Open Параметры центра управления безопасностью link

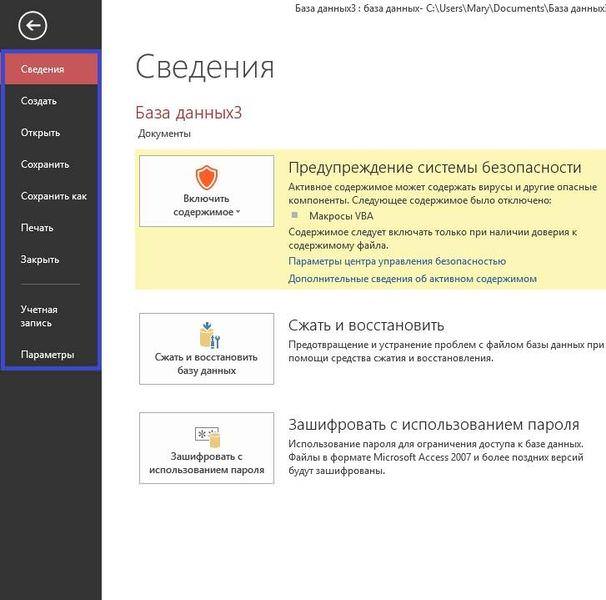click(x=397, y=261)
